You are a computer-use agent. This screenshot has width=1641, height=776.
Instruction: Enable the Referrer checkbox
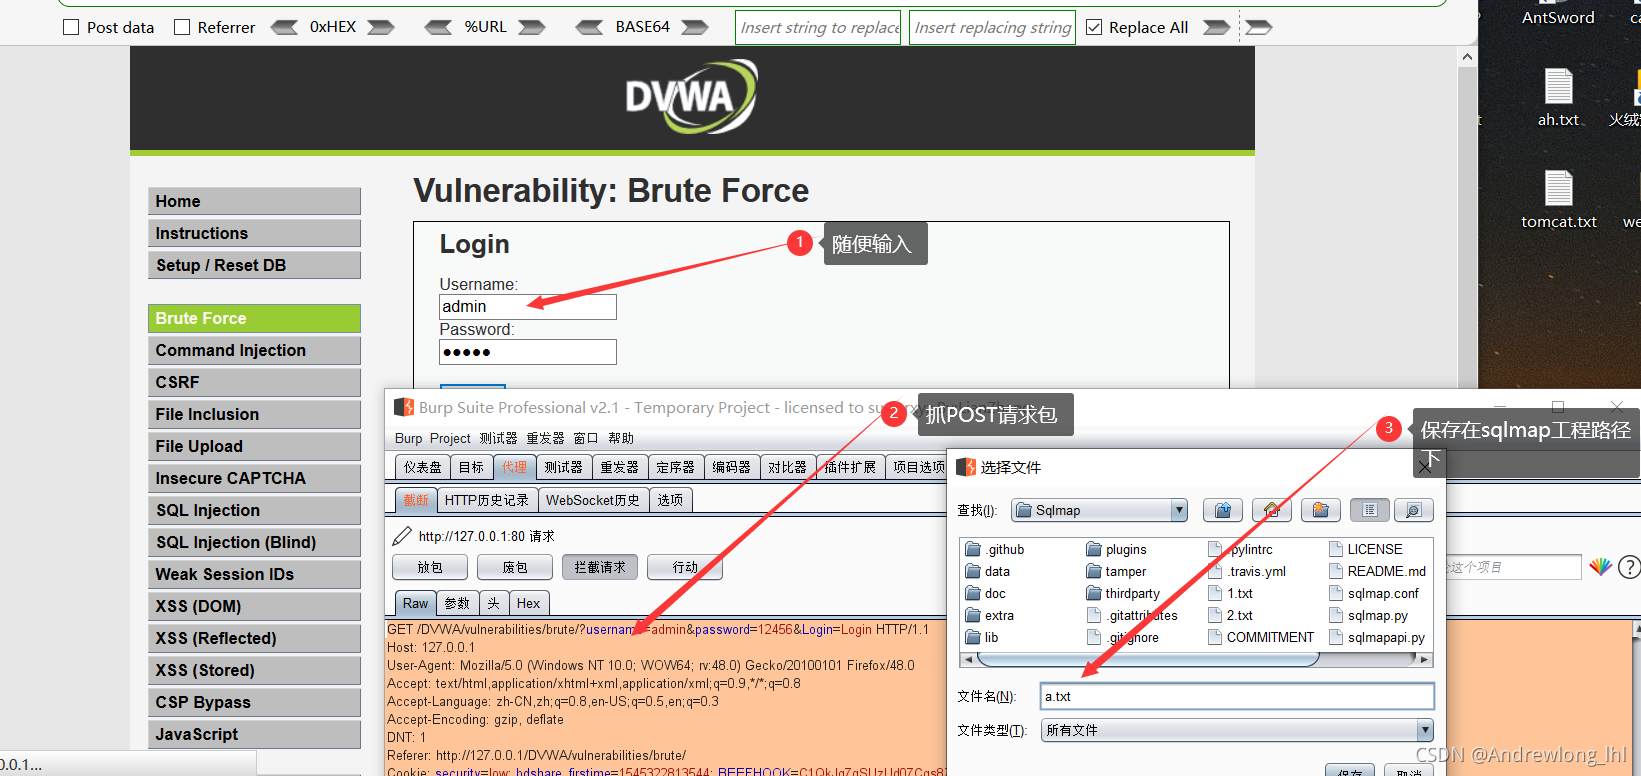(182, 27)
